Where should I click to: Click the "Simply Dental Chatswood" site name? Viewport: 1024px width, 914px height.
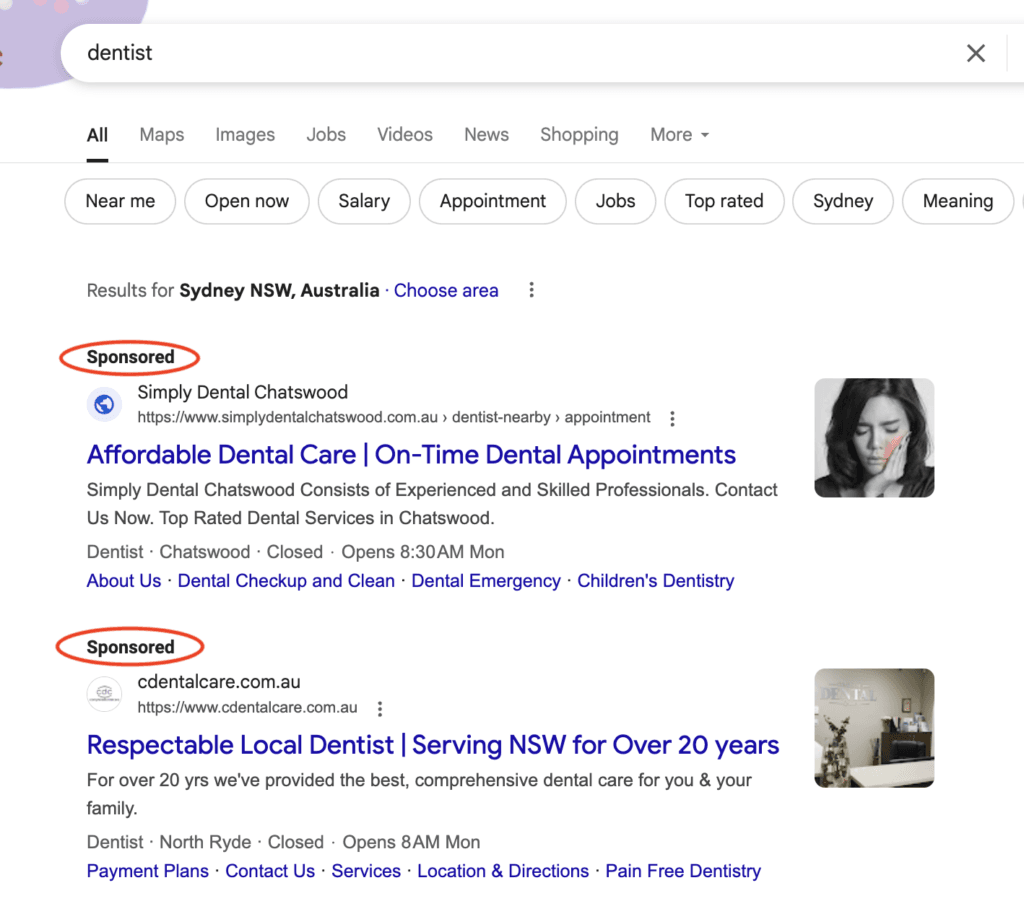tap(242, 392)
